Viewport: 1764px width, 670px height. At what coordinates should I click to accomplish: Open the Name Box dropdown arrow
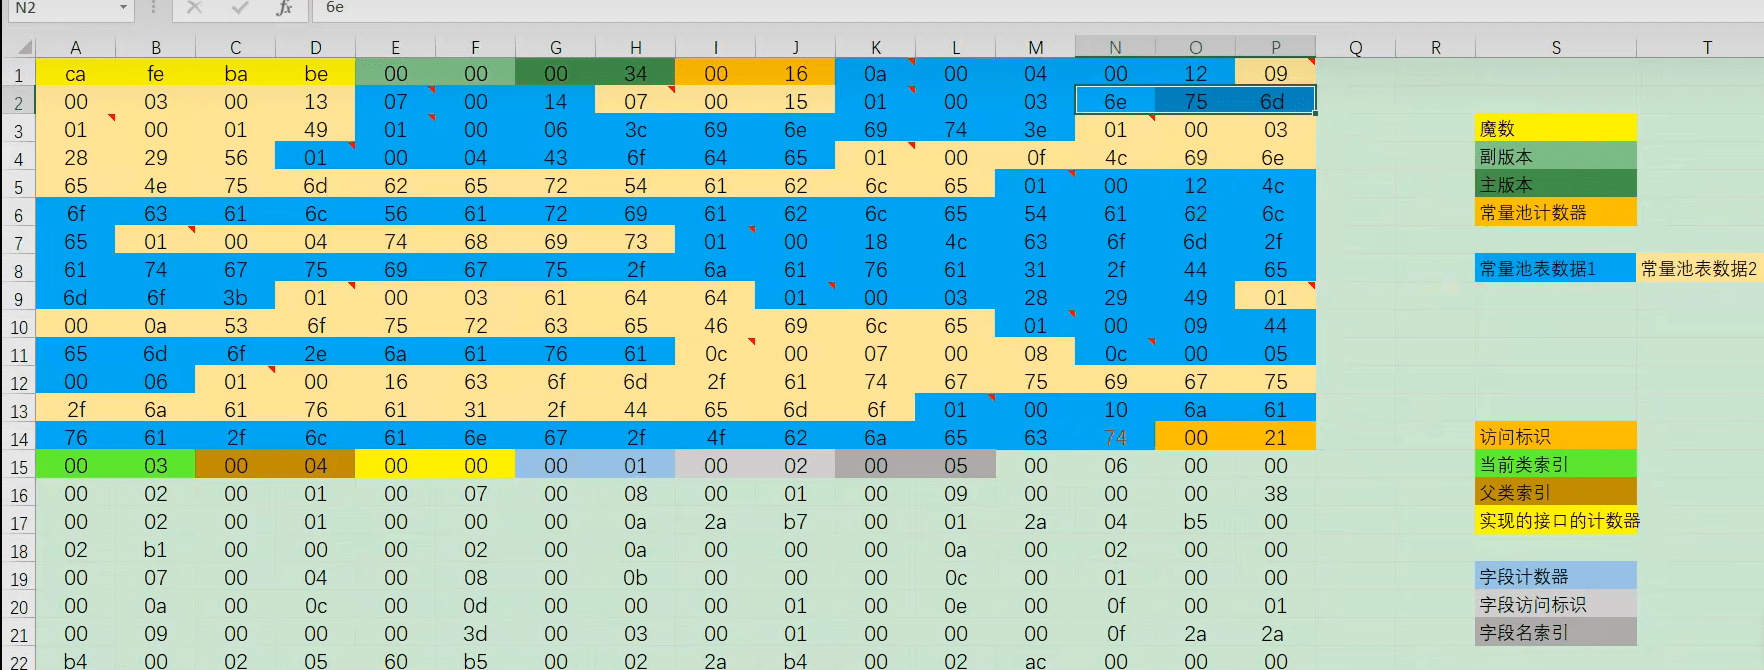123,8
